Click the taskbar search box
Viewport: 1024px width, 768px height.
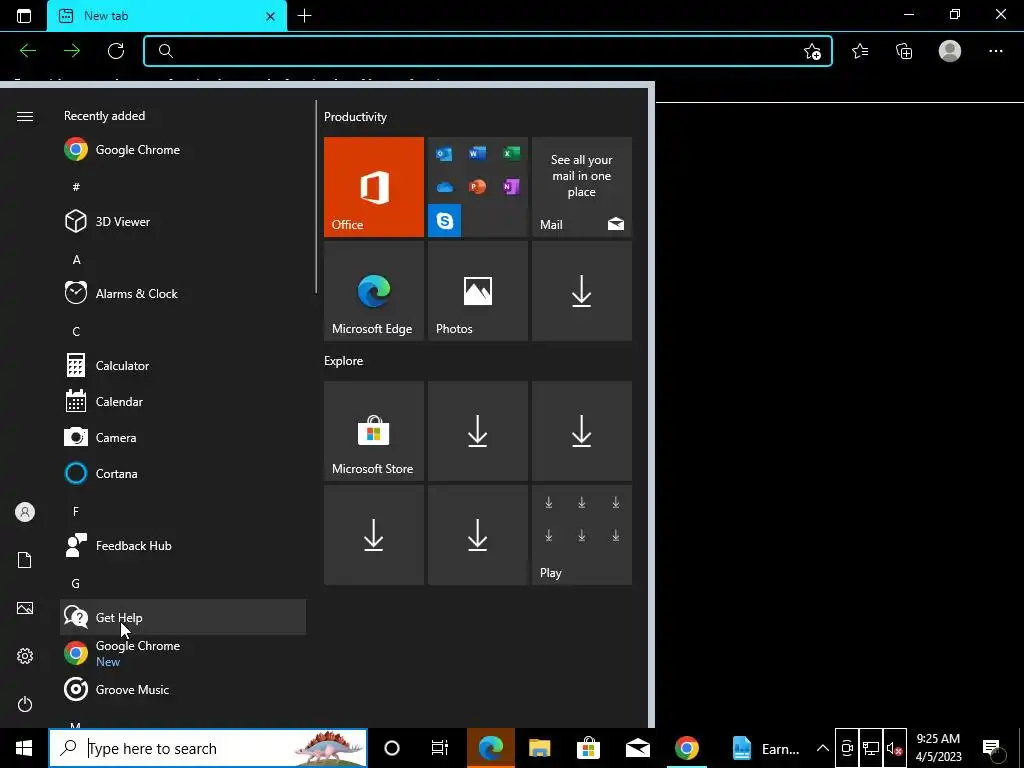click(208, 748)
